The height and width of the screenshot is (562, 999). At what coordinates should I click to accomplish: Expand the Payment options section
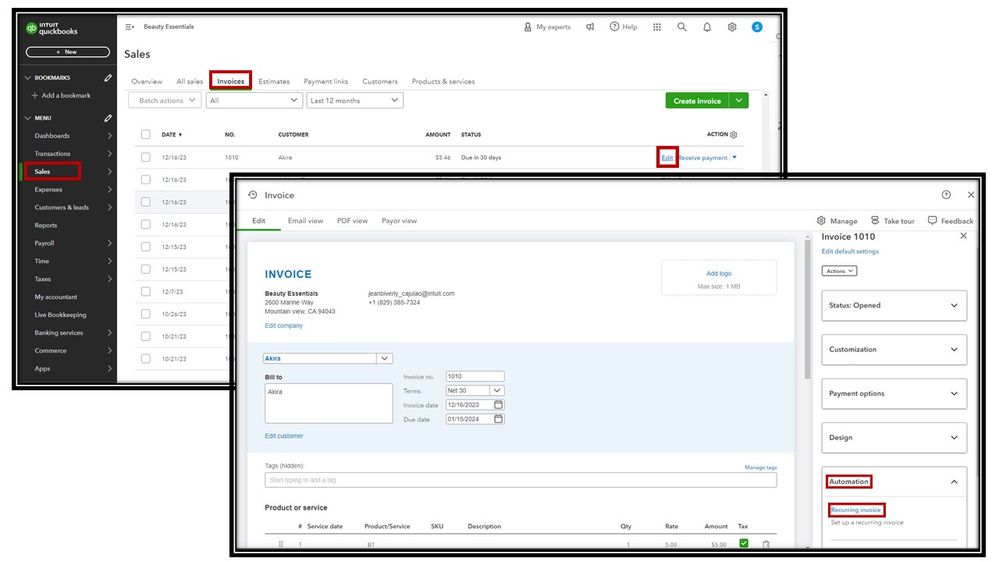[894, 393]
